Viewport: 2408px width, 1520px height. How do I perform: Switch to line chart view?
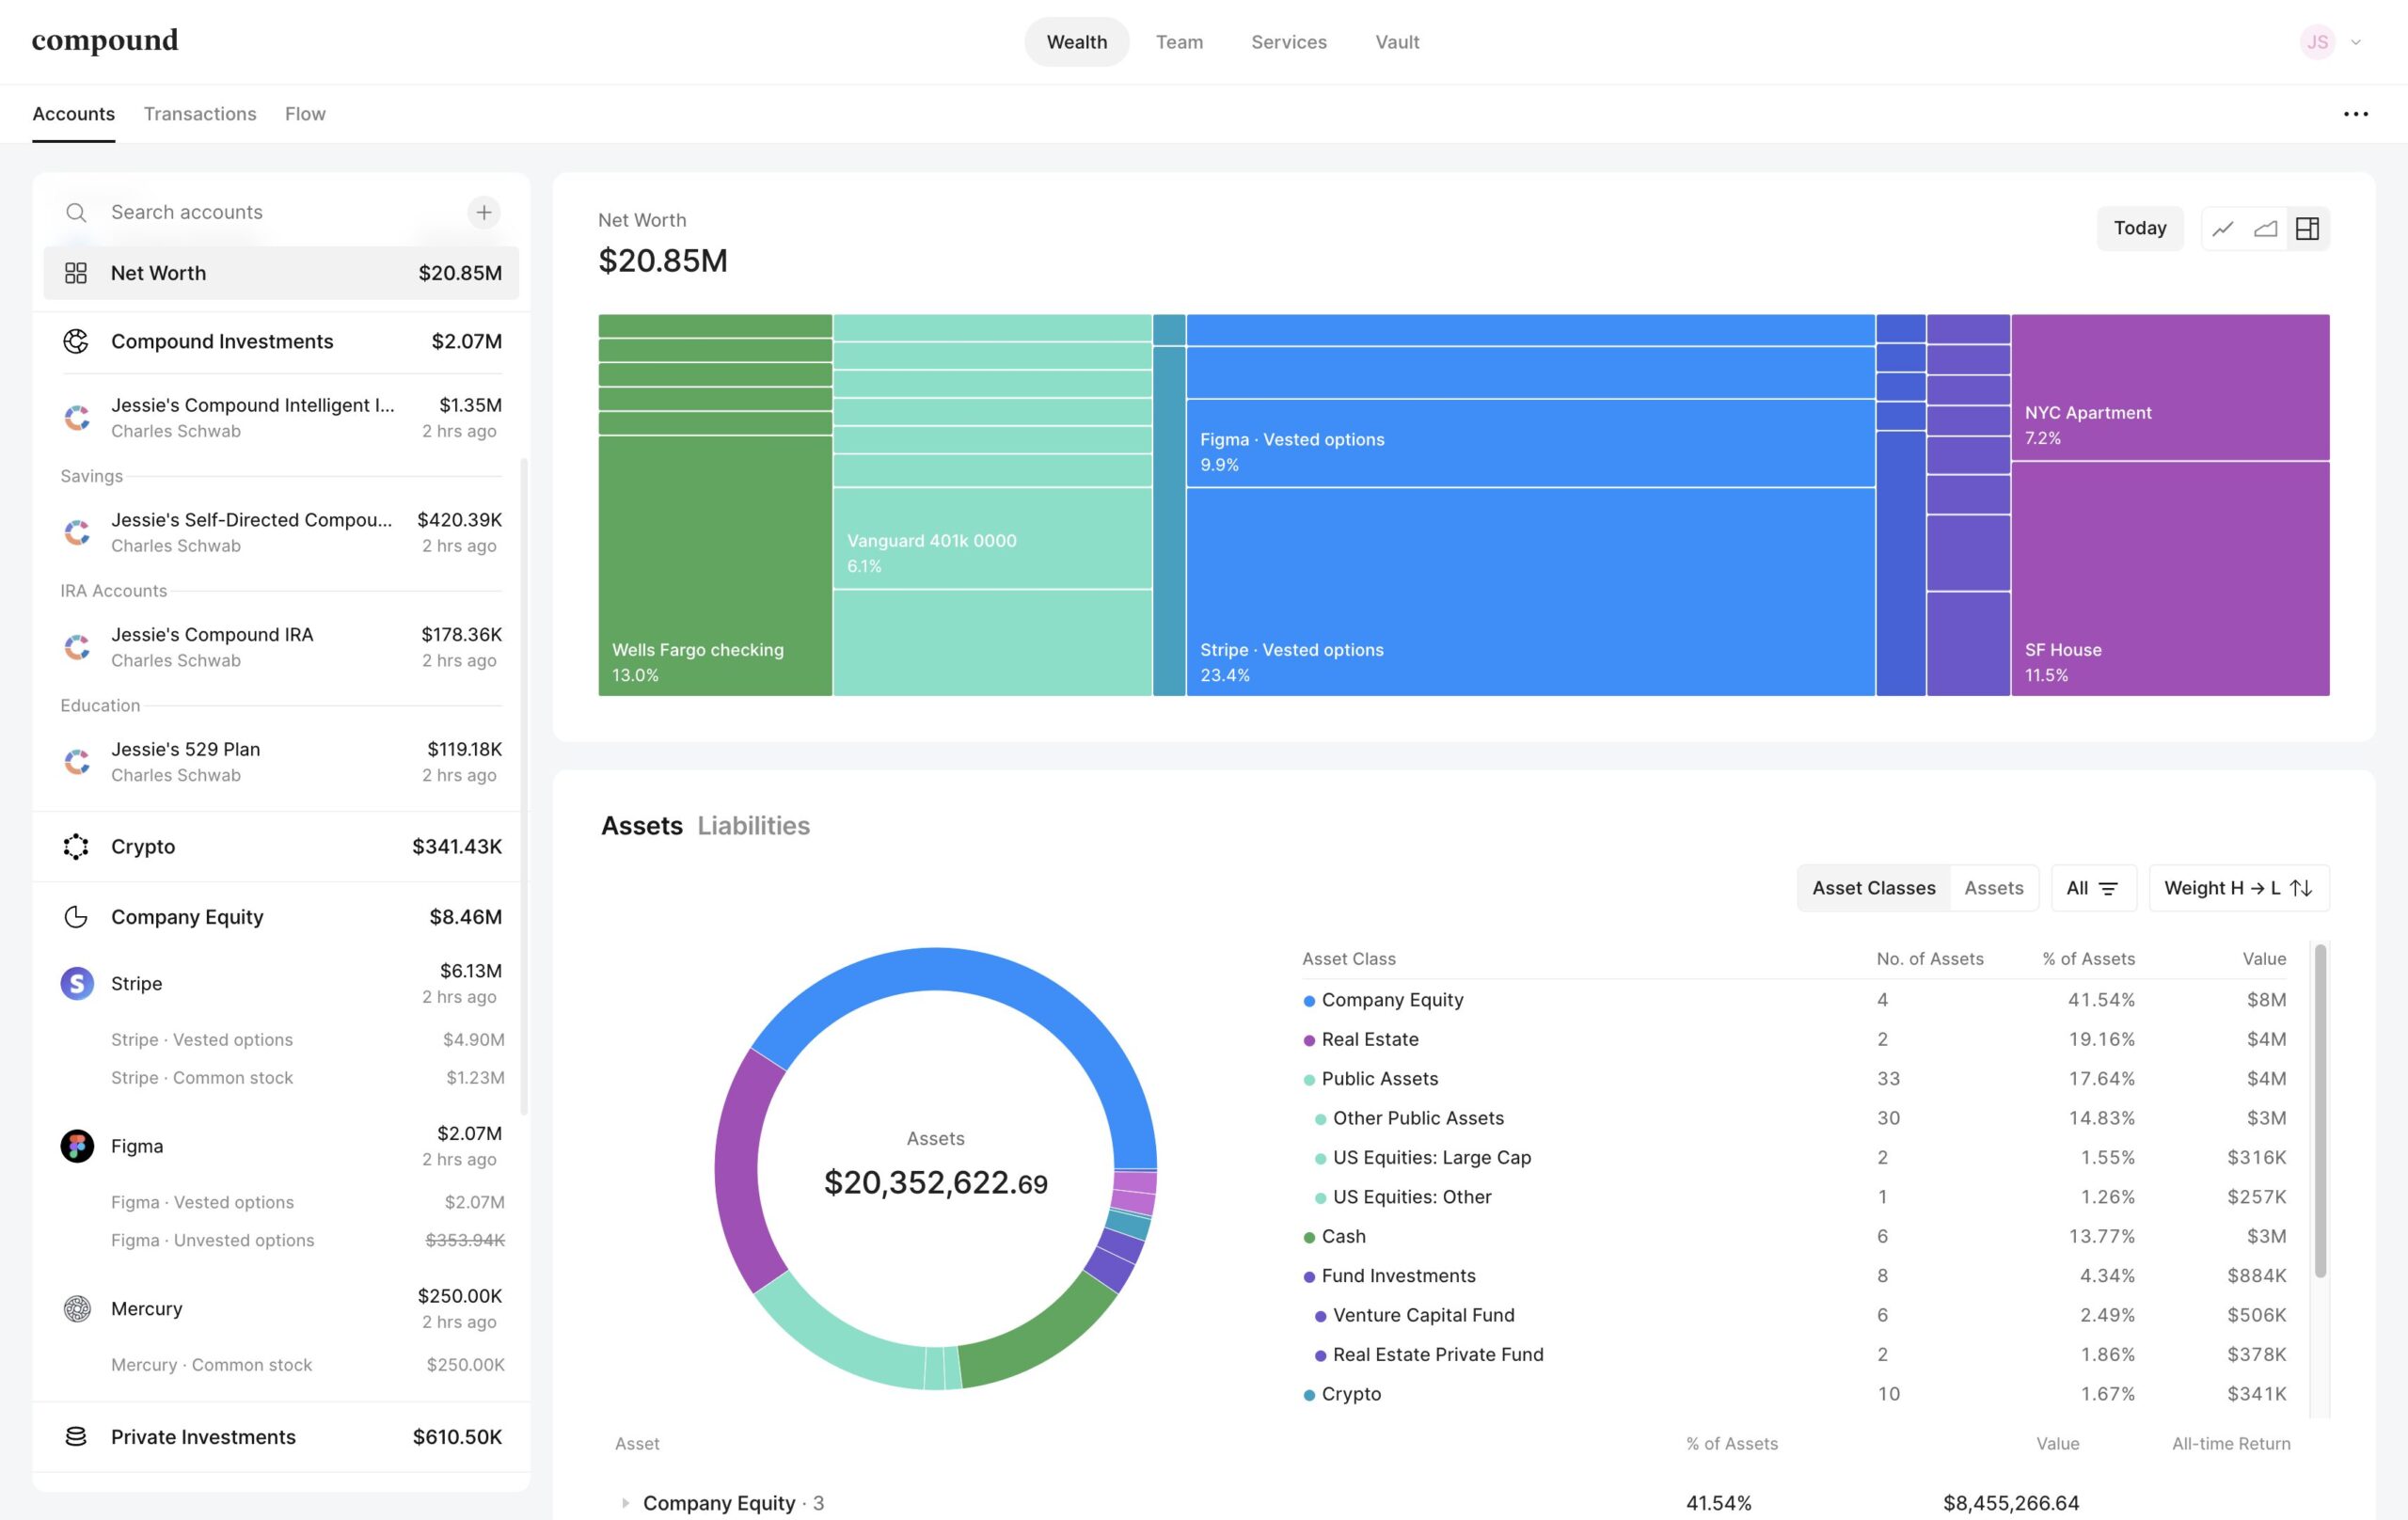coord(2222,229)
